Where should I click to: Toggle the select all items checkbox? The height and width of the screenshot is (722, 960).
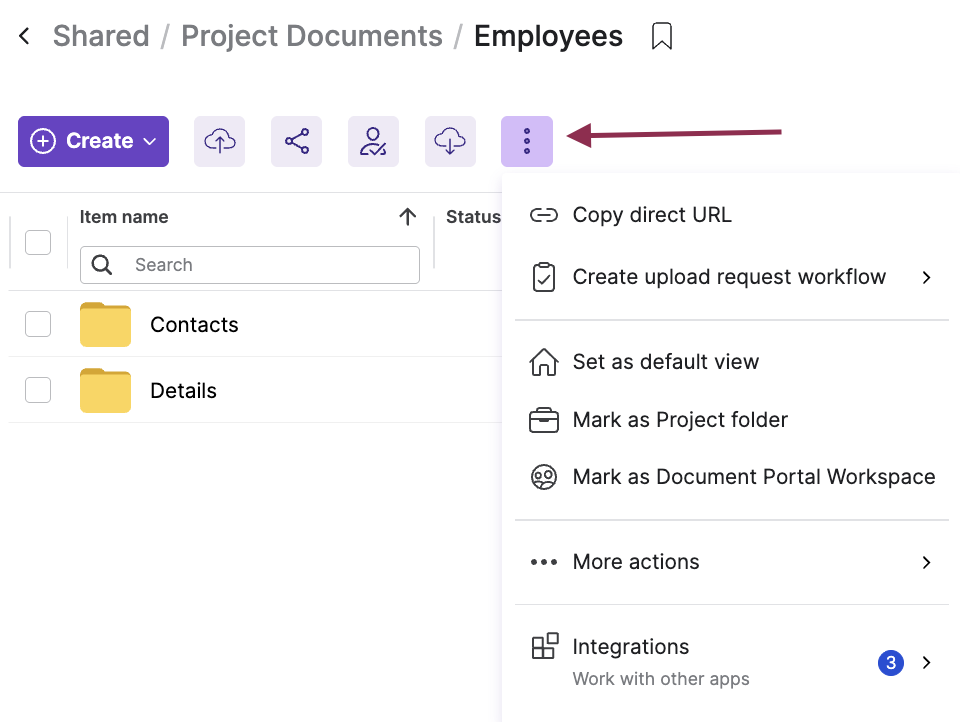(38, 242)
